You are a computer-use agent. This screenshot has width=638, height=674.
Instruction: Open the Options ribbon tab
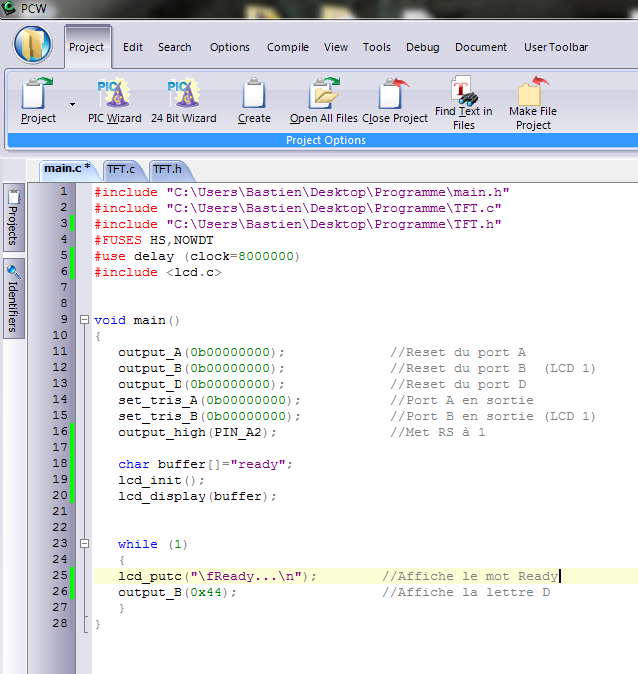coord(230,47)
